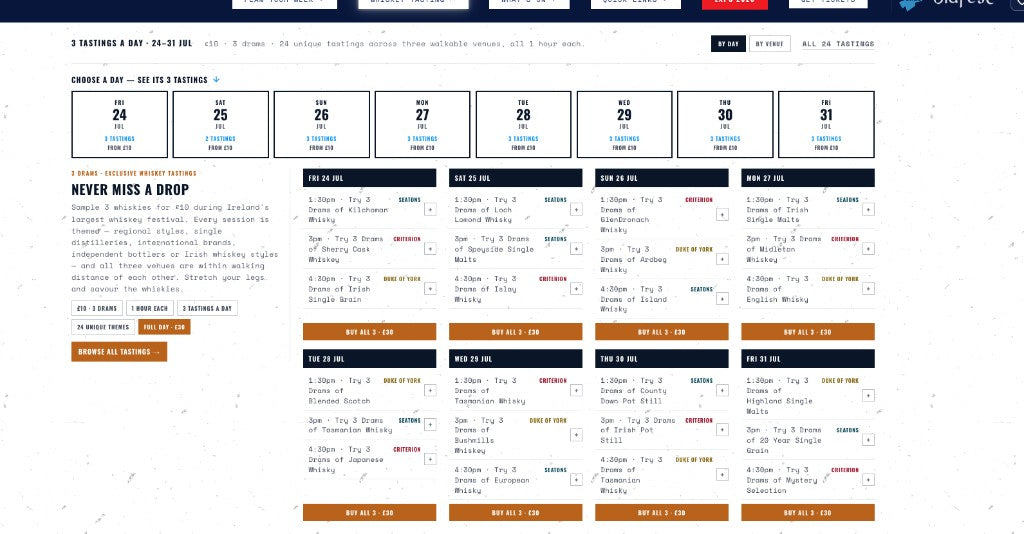Image resolution: width=1024 pixels, height=534 pixels.
Task: Click plus icon for 20 Year Single Grain
Action: click(869, 440)
